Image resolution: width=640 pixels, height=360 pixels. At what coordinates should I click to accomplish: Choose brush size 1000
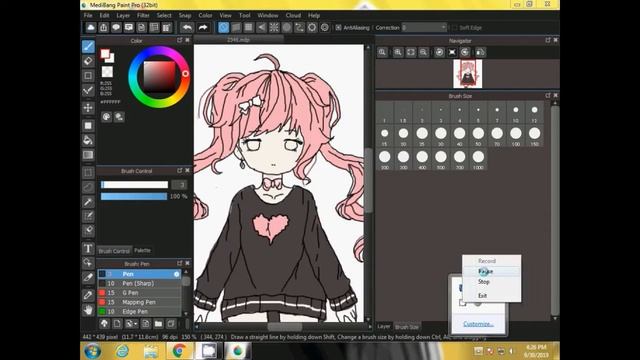coord(478,160)
